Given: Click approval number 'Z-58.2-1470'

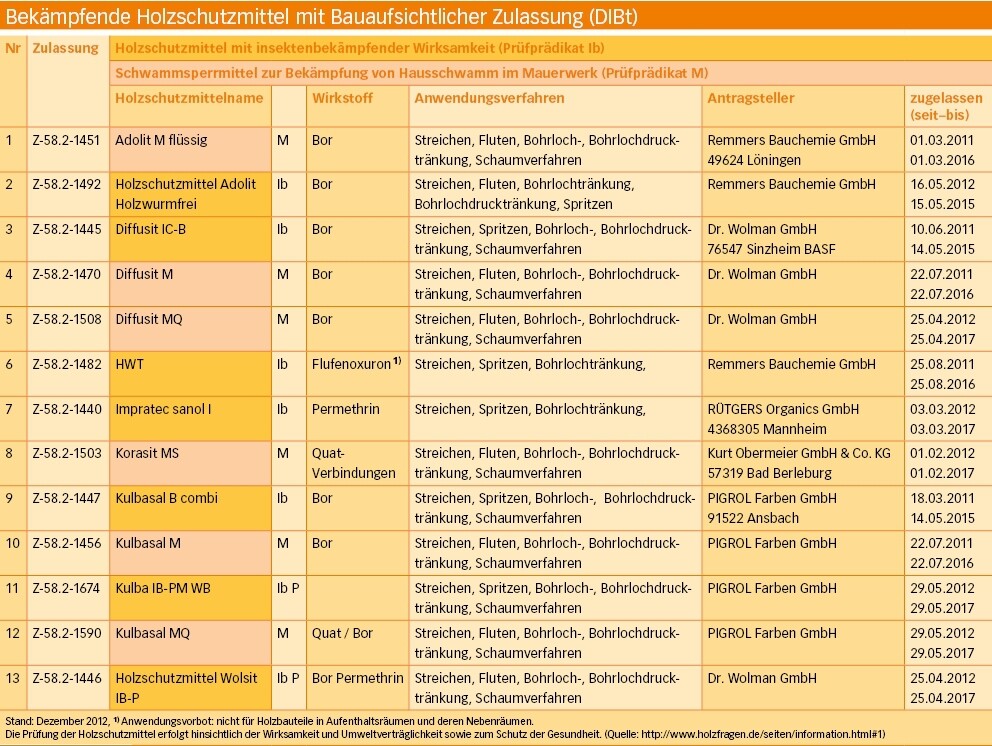Looking at the screenshot, I should click(x=66, y=275).
